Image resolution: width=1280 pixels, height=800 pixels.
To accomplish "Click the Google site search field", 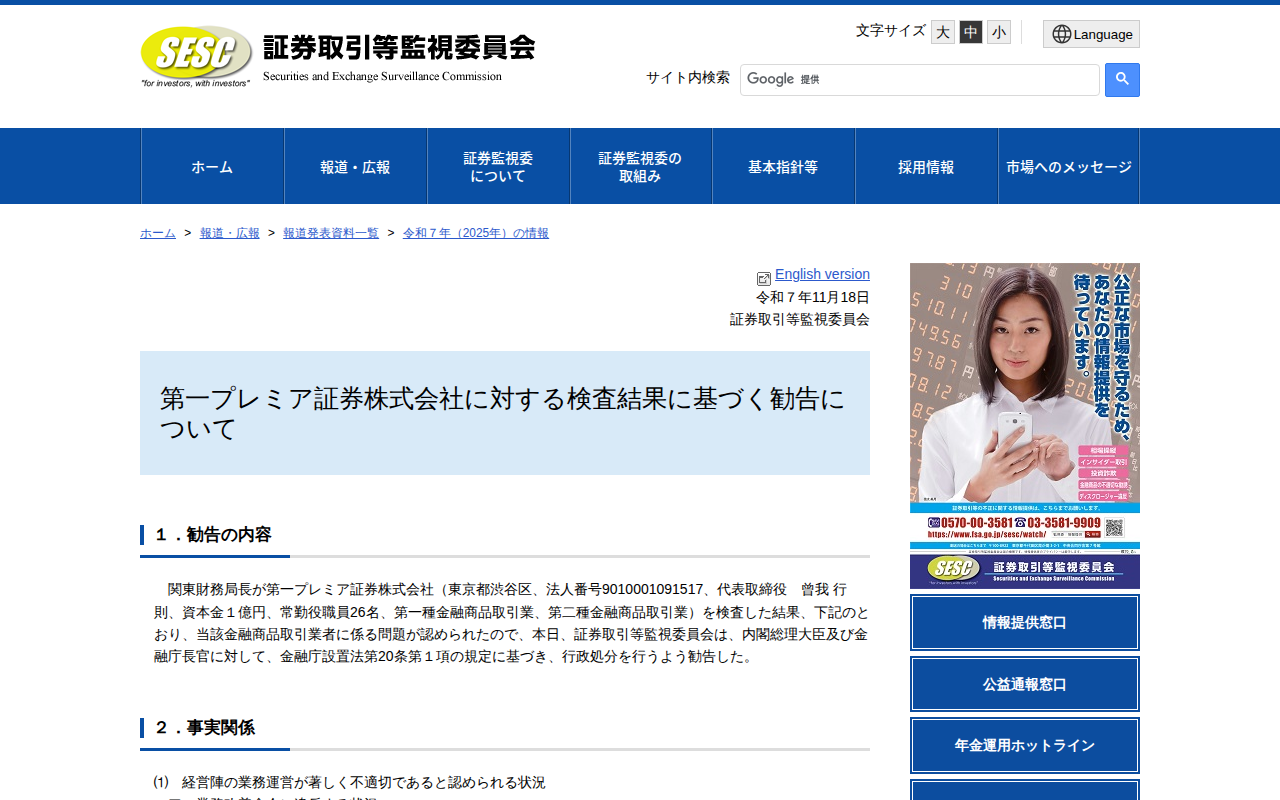I will (x=920, y=80).
